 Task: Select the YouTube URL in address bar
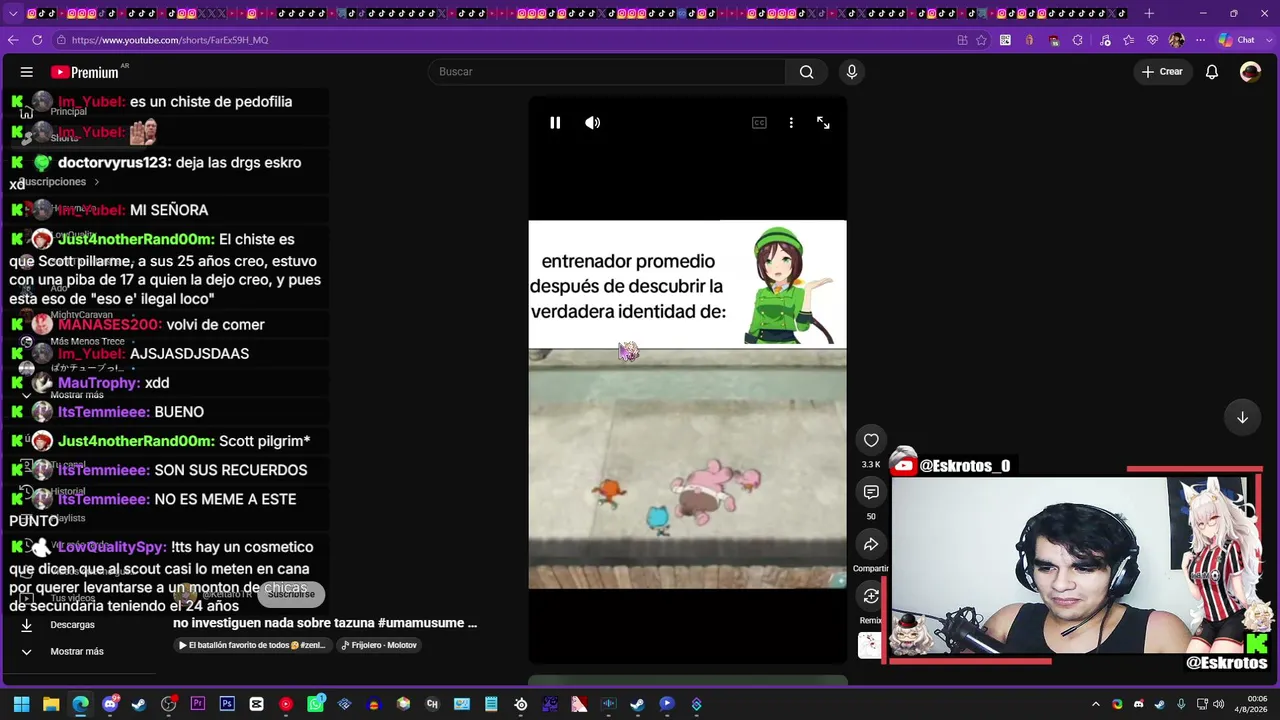170,40
